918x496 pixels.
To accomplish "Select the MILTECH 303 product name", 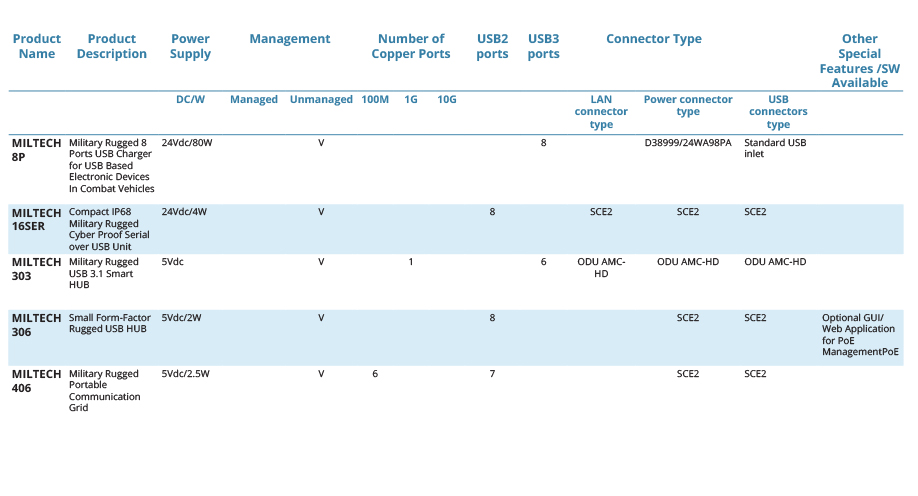I will coord(36,269).
